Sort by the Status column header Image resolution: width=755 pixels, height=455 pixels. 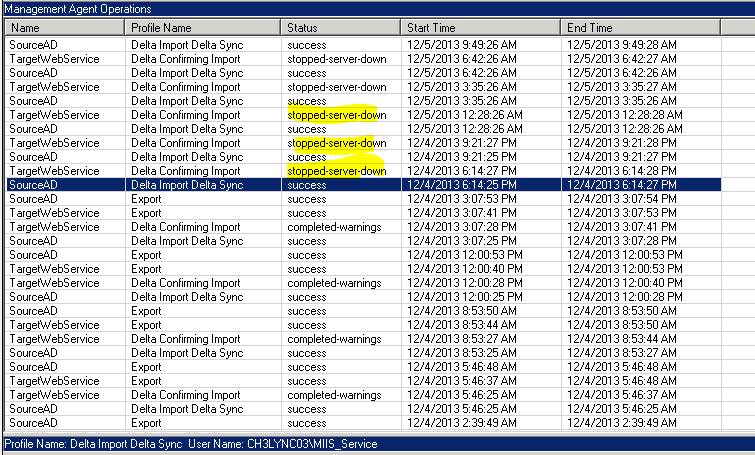340,28
